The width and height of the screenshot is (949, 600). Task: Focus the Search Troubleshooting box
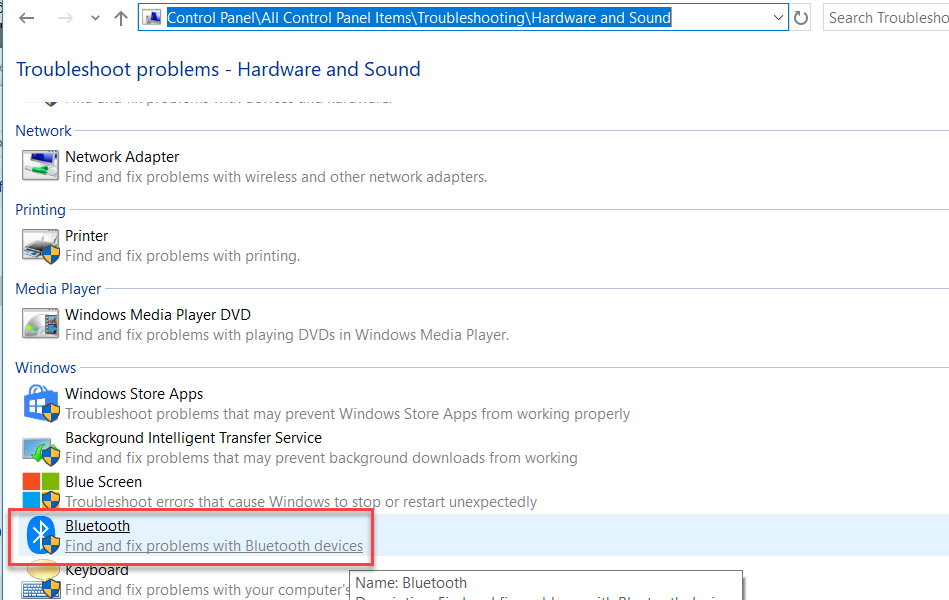pyautogui.click(x=886, y=18)
